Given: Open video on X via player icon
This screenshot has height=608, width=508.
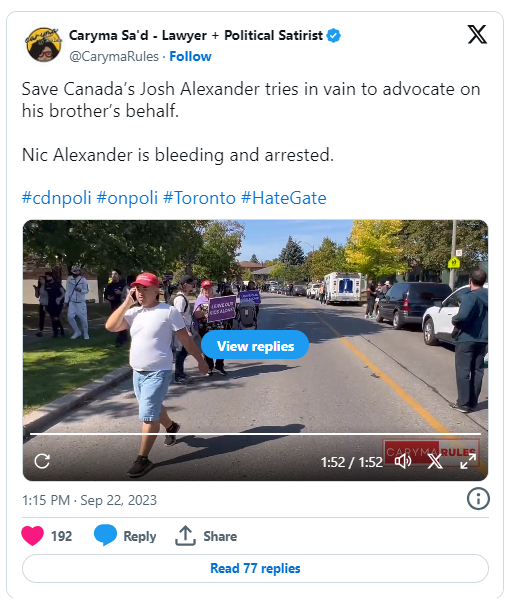Looking at the screenshot, I should tap(435, 461).
